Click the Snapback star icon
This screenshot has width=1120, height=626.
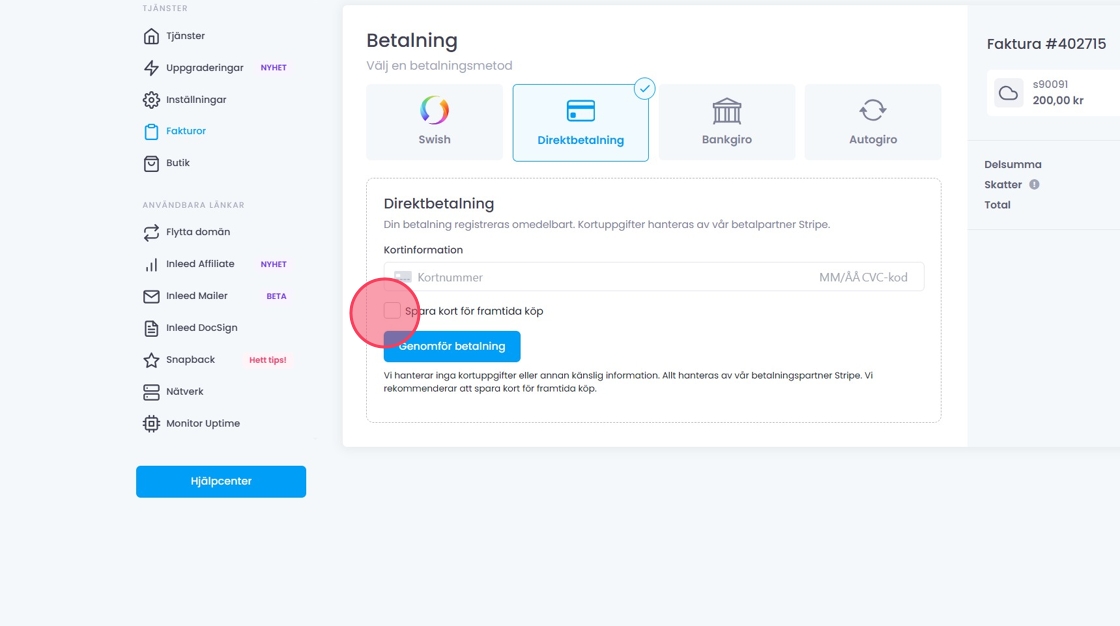point(151,360)
